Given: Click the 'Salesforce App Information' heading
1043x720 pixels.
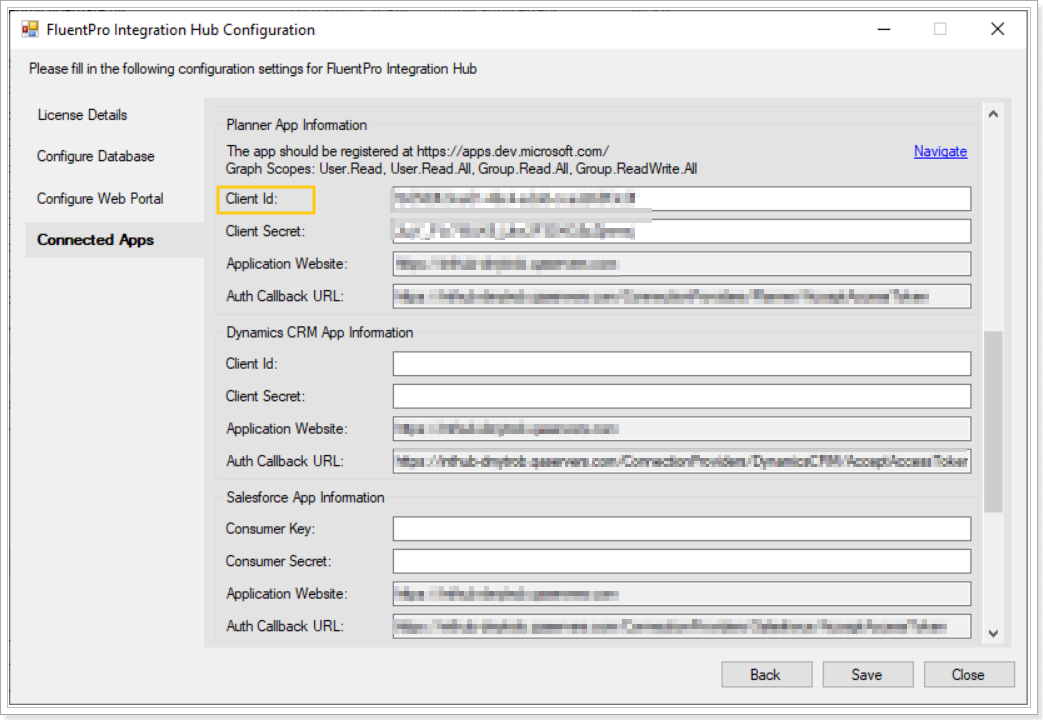Looking at the screenshot, I should [x=305, y=498].
